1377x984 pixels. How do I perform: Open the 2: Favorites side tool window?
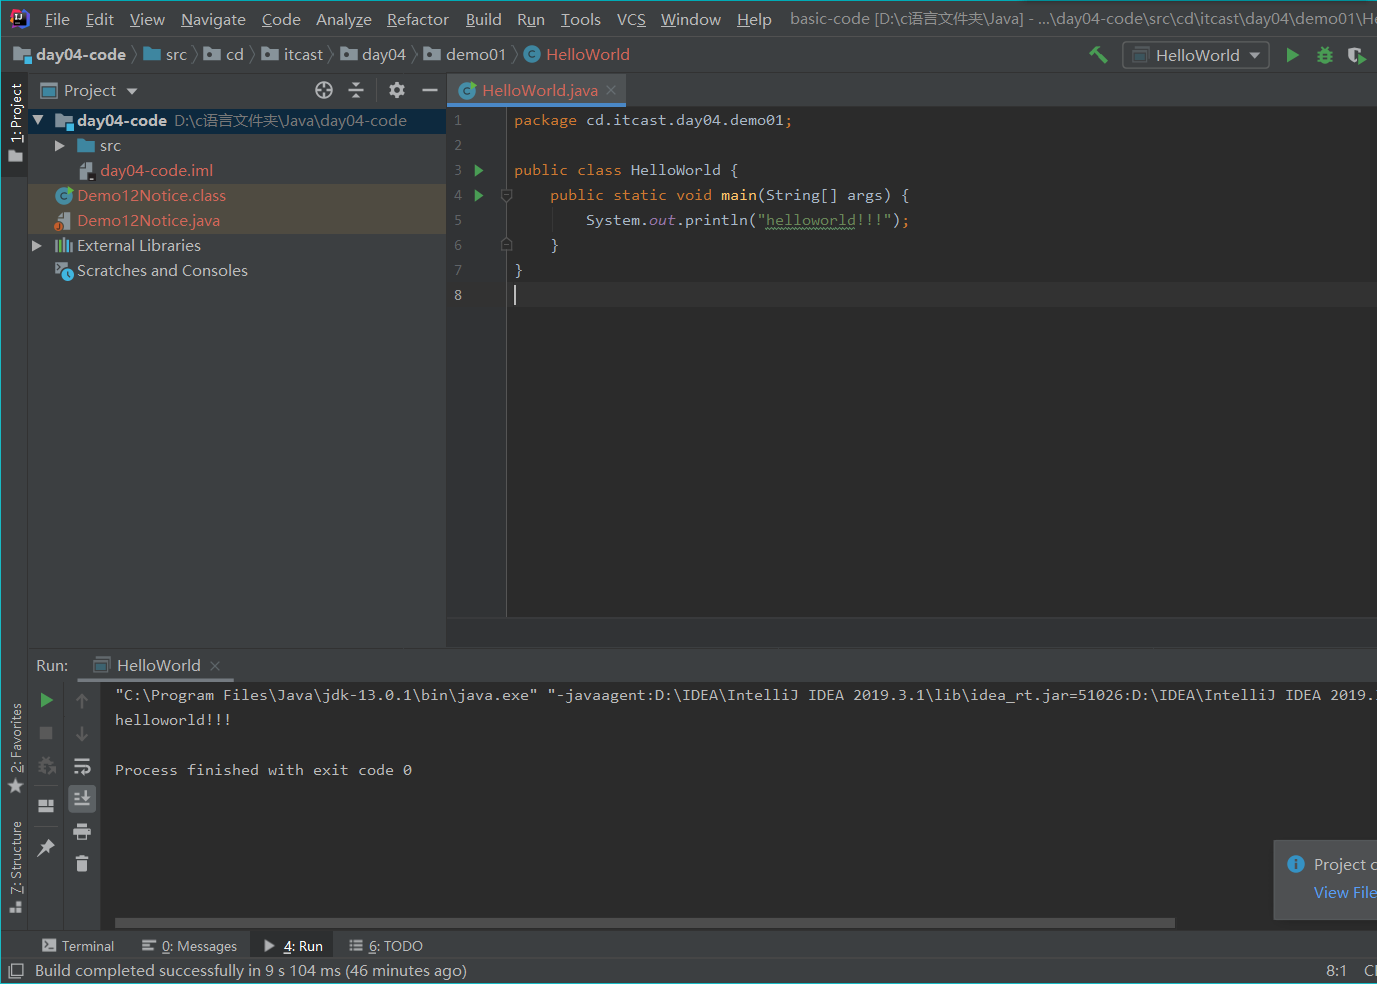click(15, 748)
